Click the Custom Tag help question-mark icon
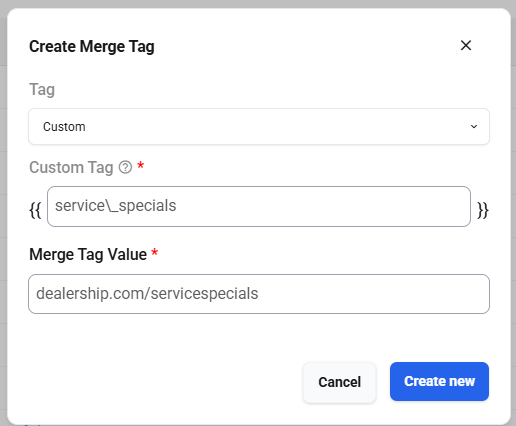This screenshot has width=516, height=426. pos(125,167)
